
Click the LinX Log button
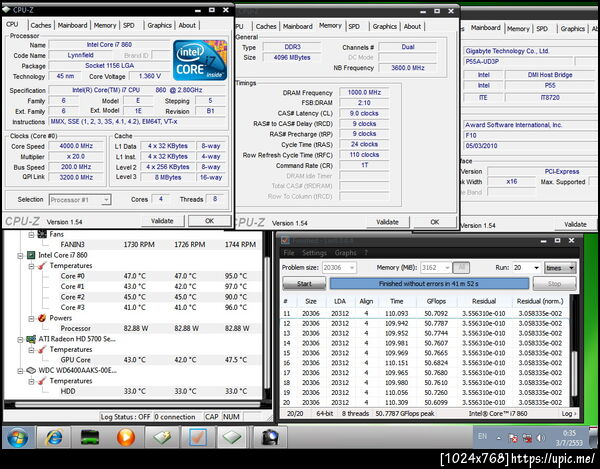click(x=569, y=414)
